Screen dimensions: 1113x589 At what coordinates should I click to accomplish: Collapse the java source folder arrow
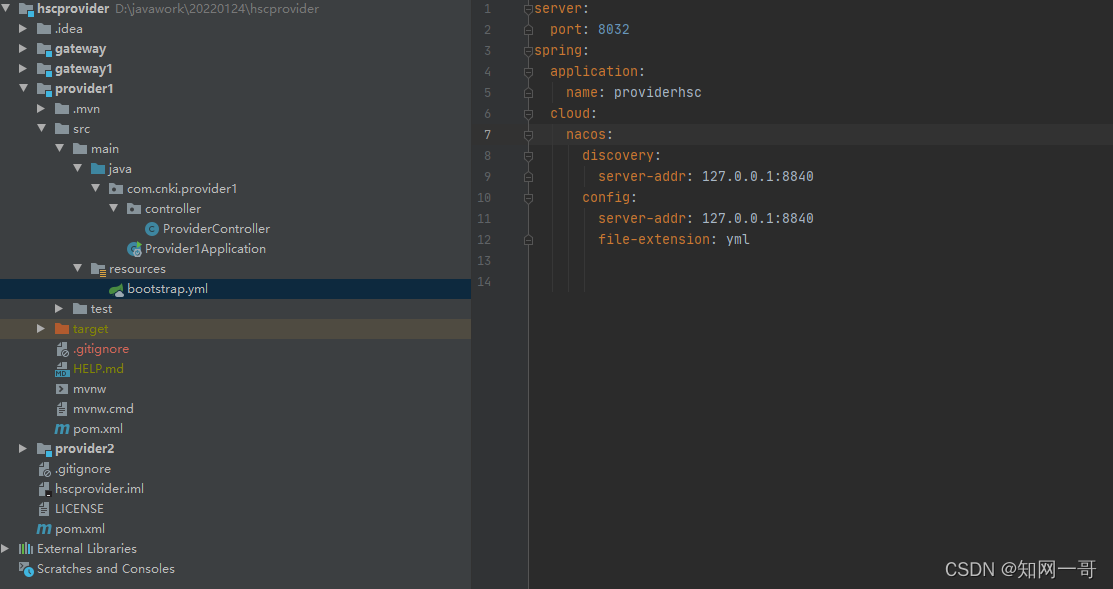(77, 168)
